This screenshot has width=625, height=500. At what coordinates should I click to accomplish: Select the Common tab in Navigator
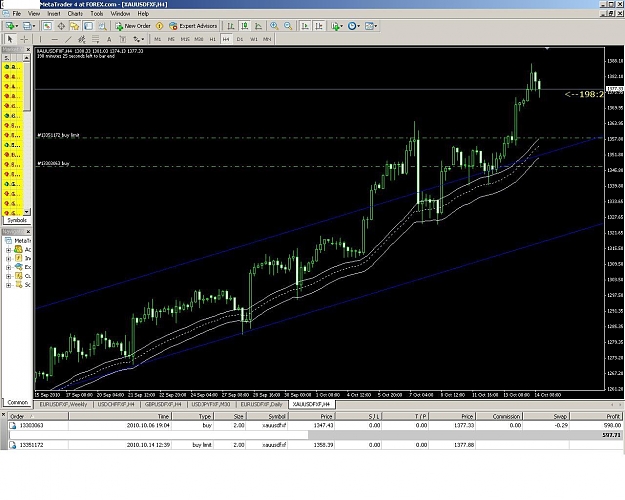(x=18, y=402)
